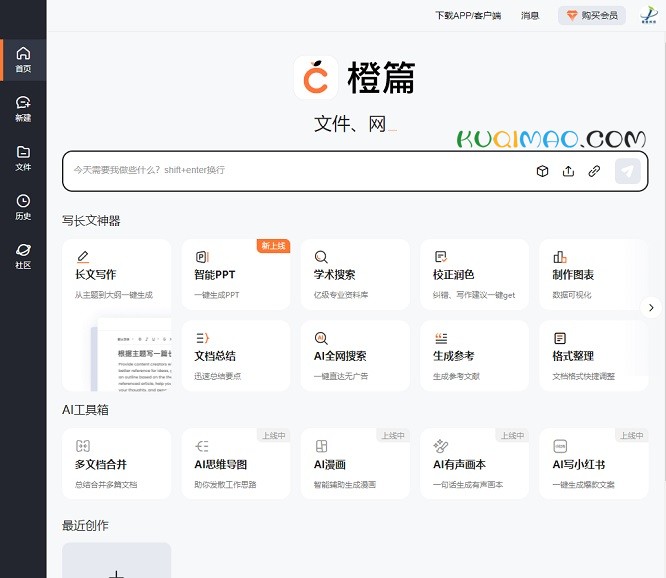Click the 一键直达无广告 description text

341,376
